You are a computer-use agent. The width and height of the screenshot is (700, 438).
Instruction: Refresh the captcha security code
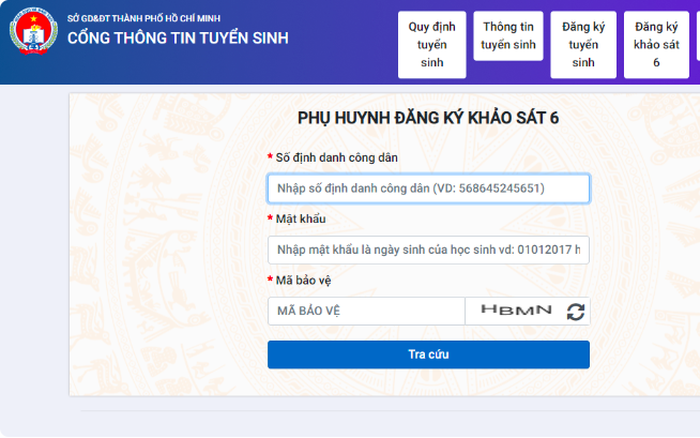pyautogui.click(x=575, y=312)
